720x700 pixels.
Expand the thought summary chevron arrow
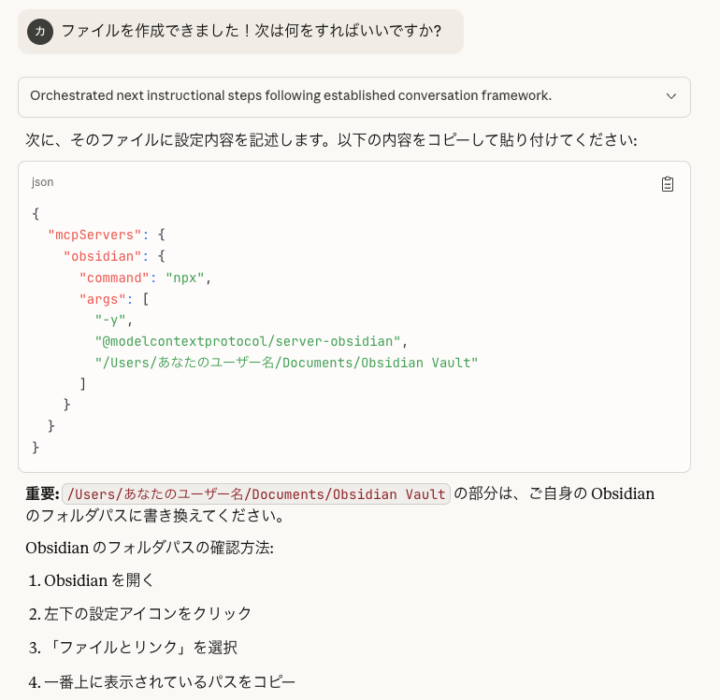click(x=671, y=96)
